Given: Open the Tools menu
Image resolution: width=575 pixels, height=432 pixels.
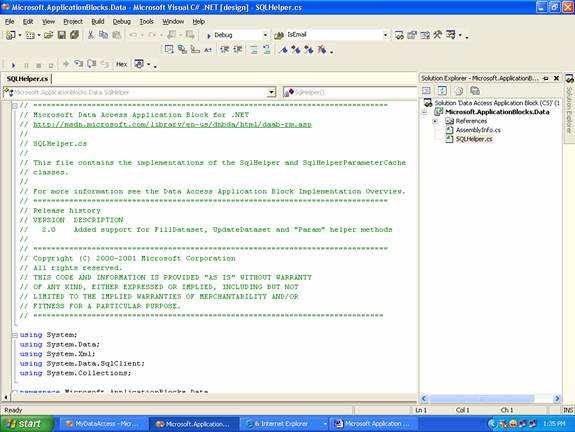Looking at the screenshot, I should click(146, 22).
